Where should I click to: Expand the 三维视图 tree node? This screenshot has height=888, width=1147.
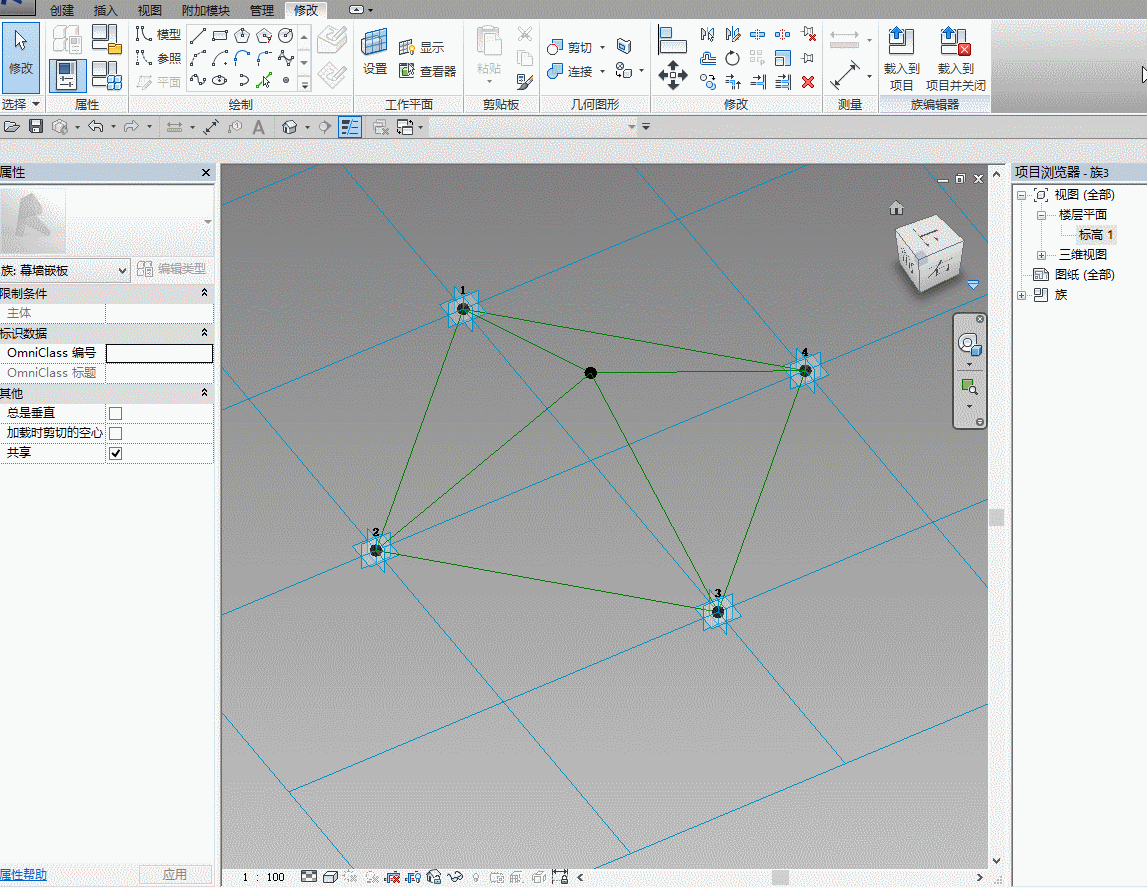[x=1042, y=255]
